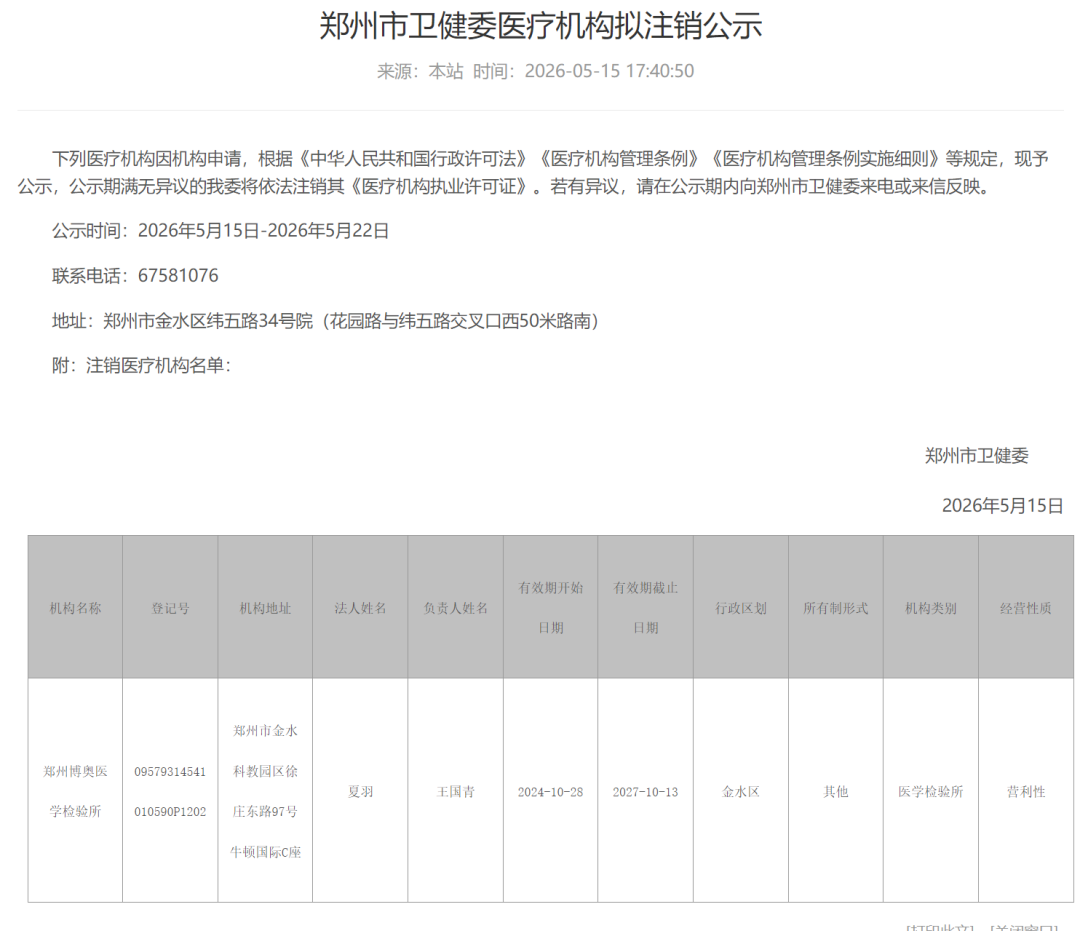Click the registration number cell 09579314541010590P1202

pos(170,791)
